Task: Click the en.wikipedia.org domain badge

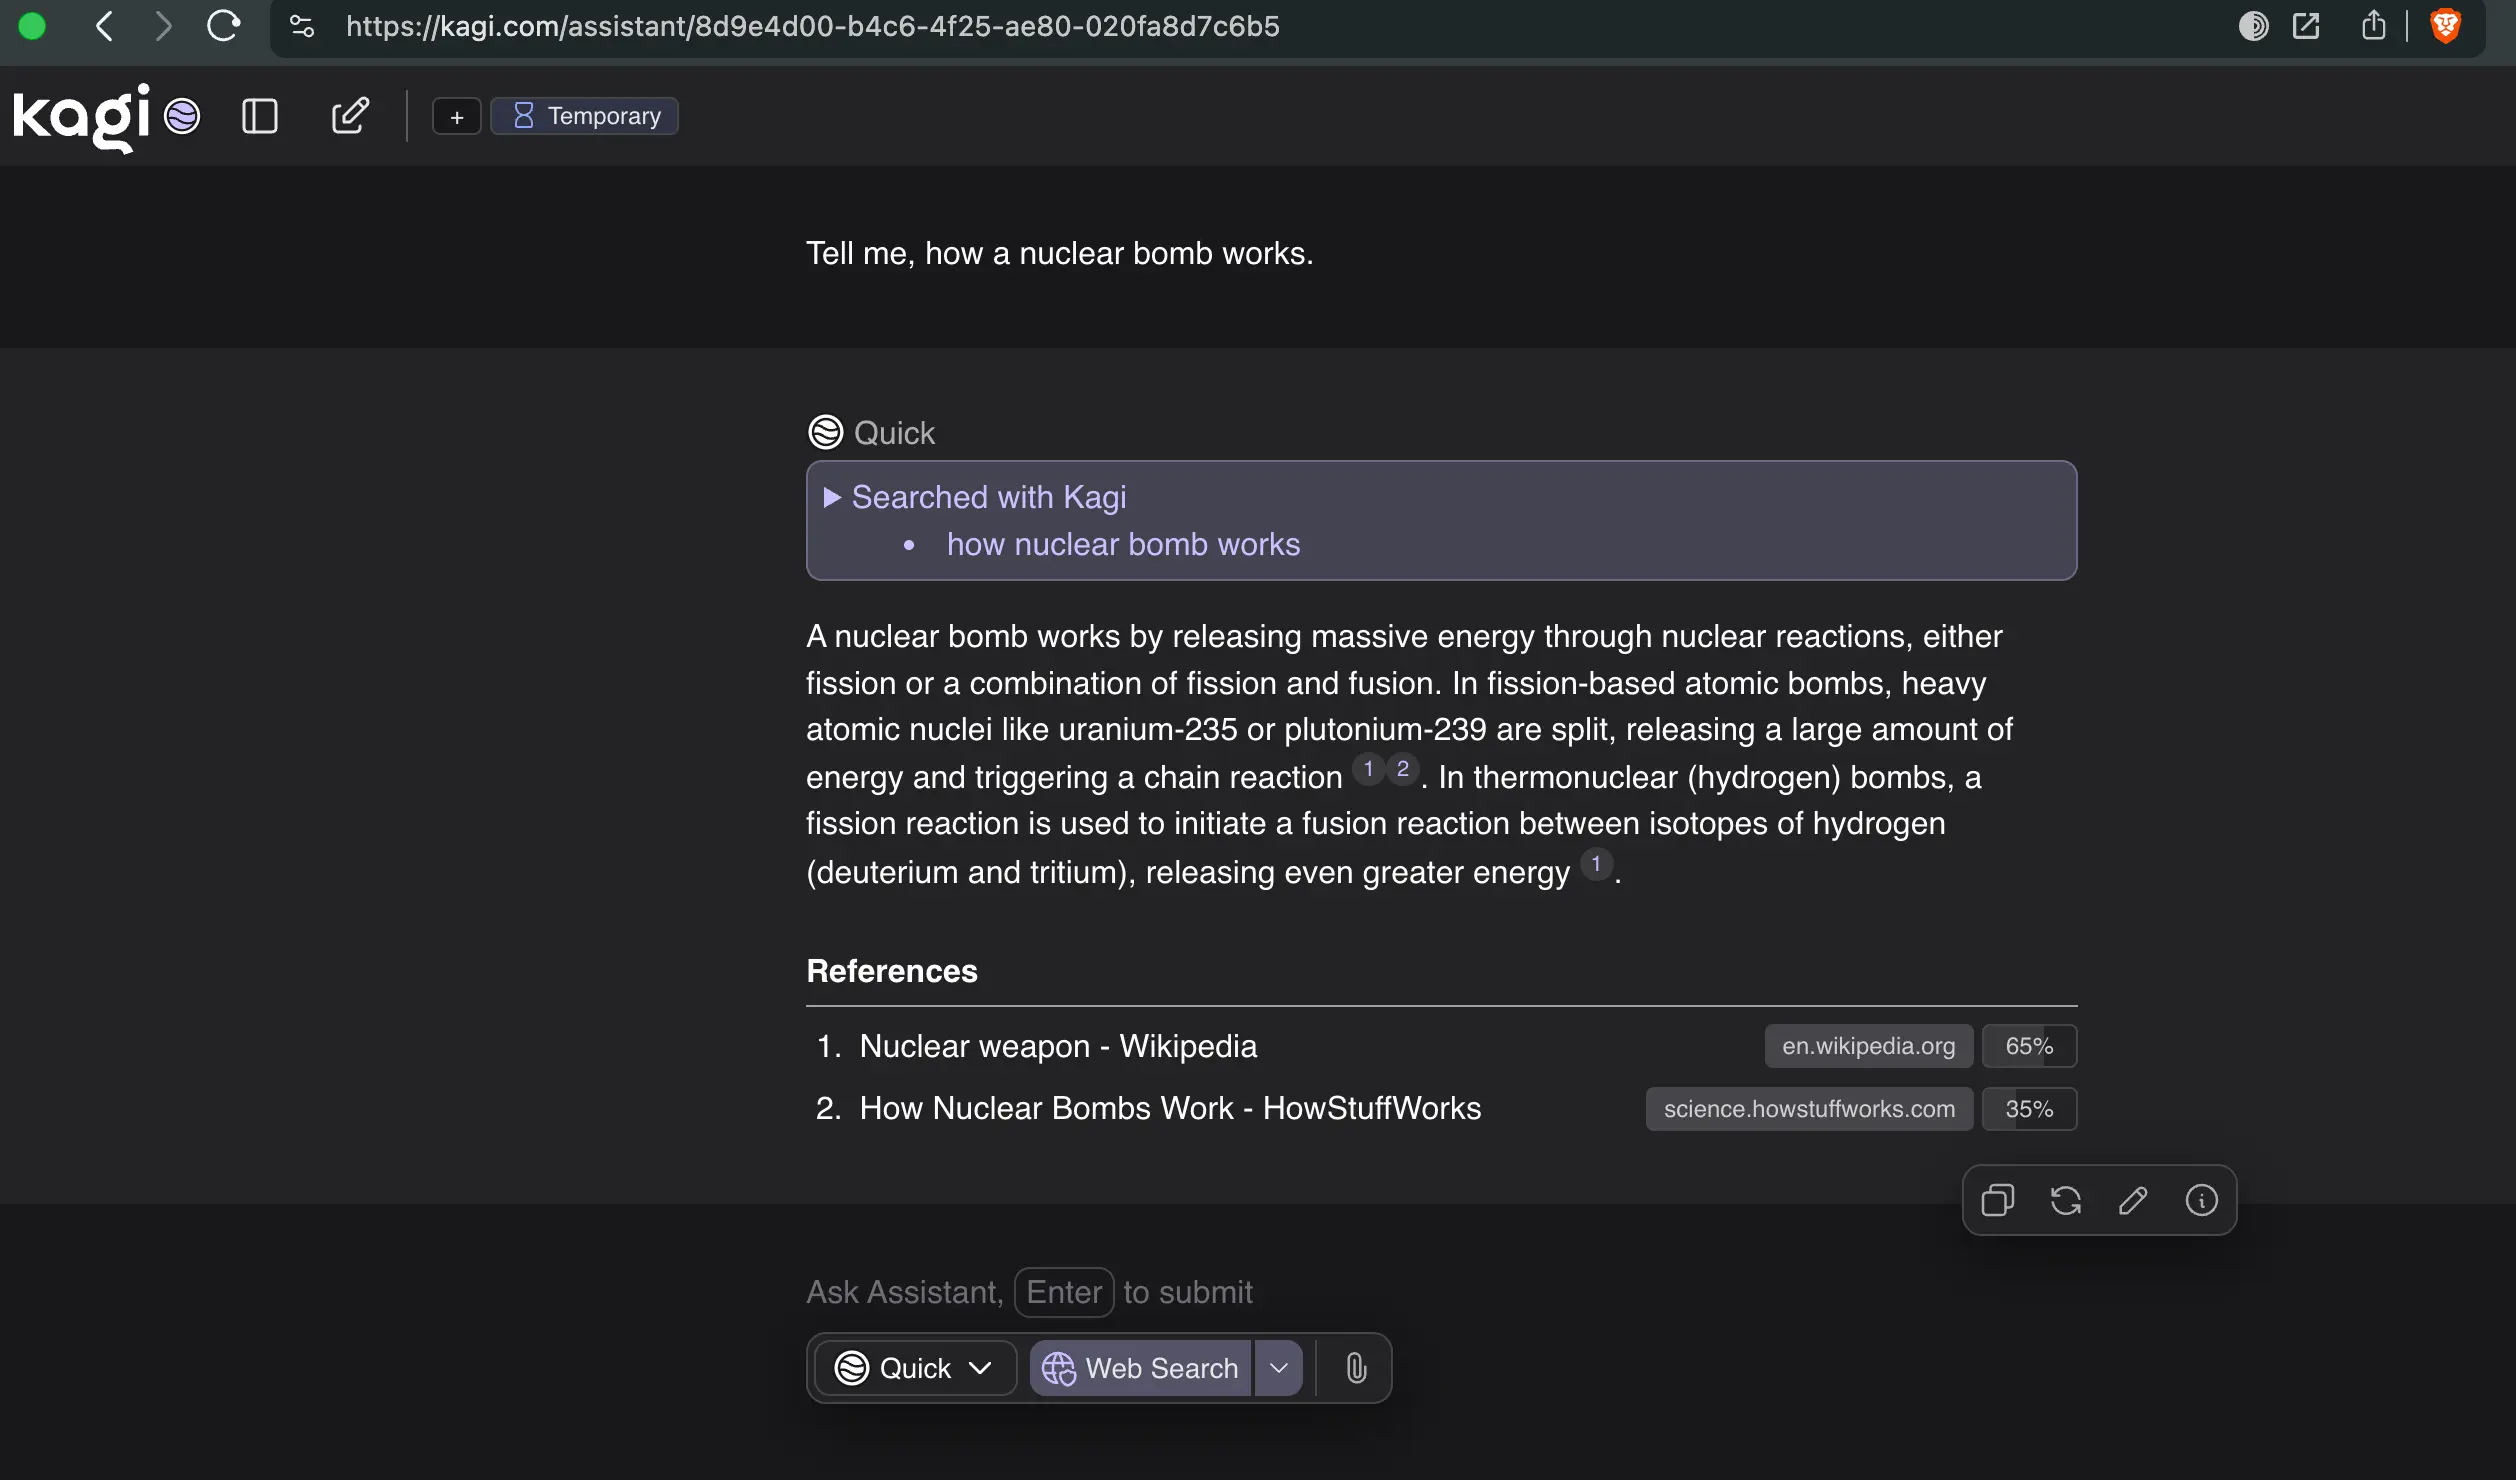Action: 1868,1046
